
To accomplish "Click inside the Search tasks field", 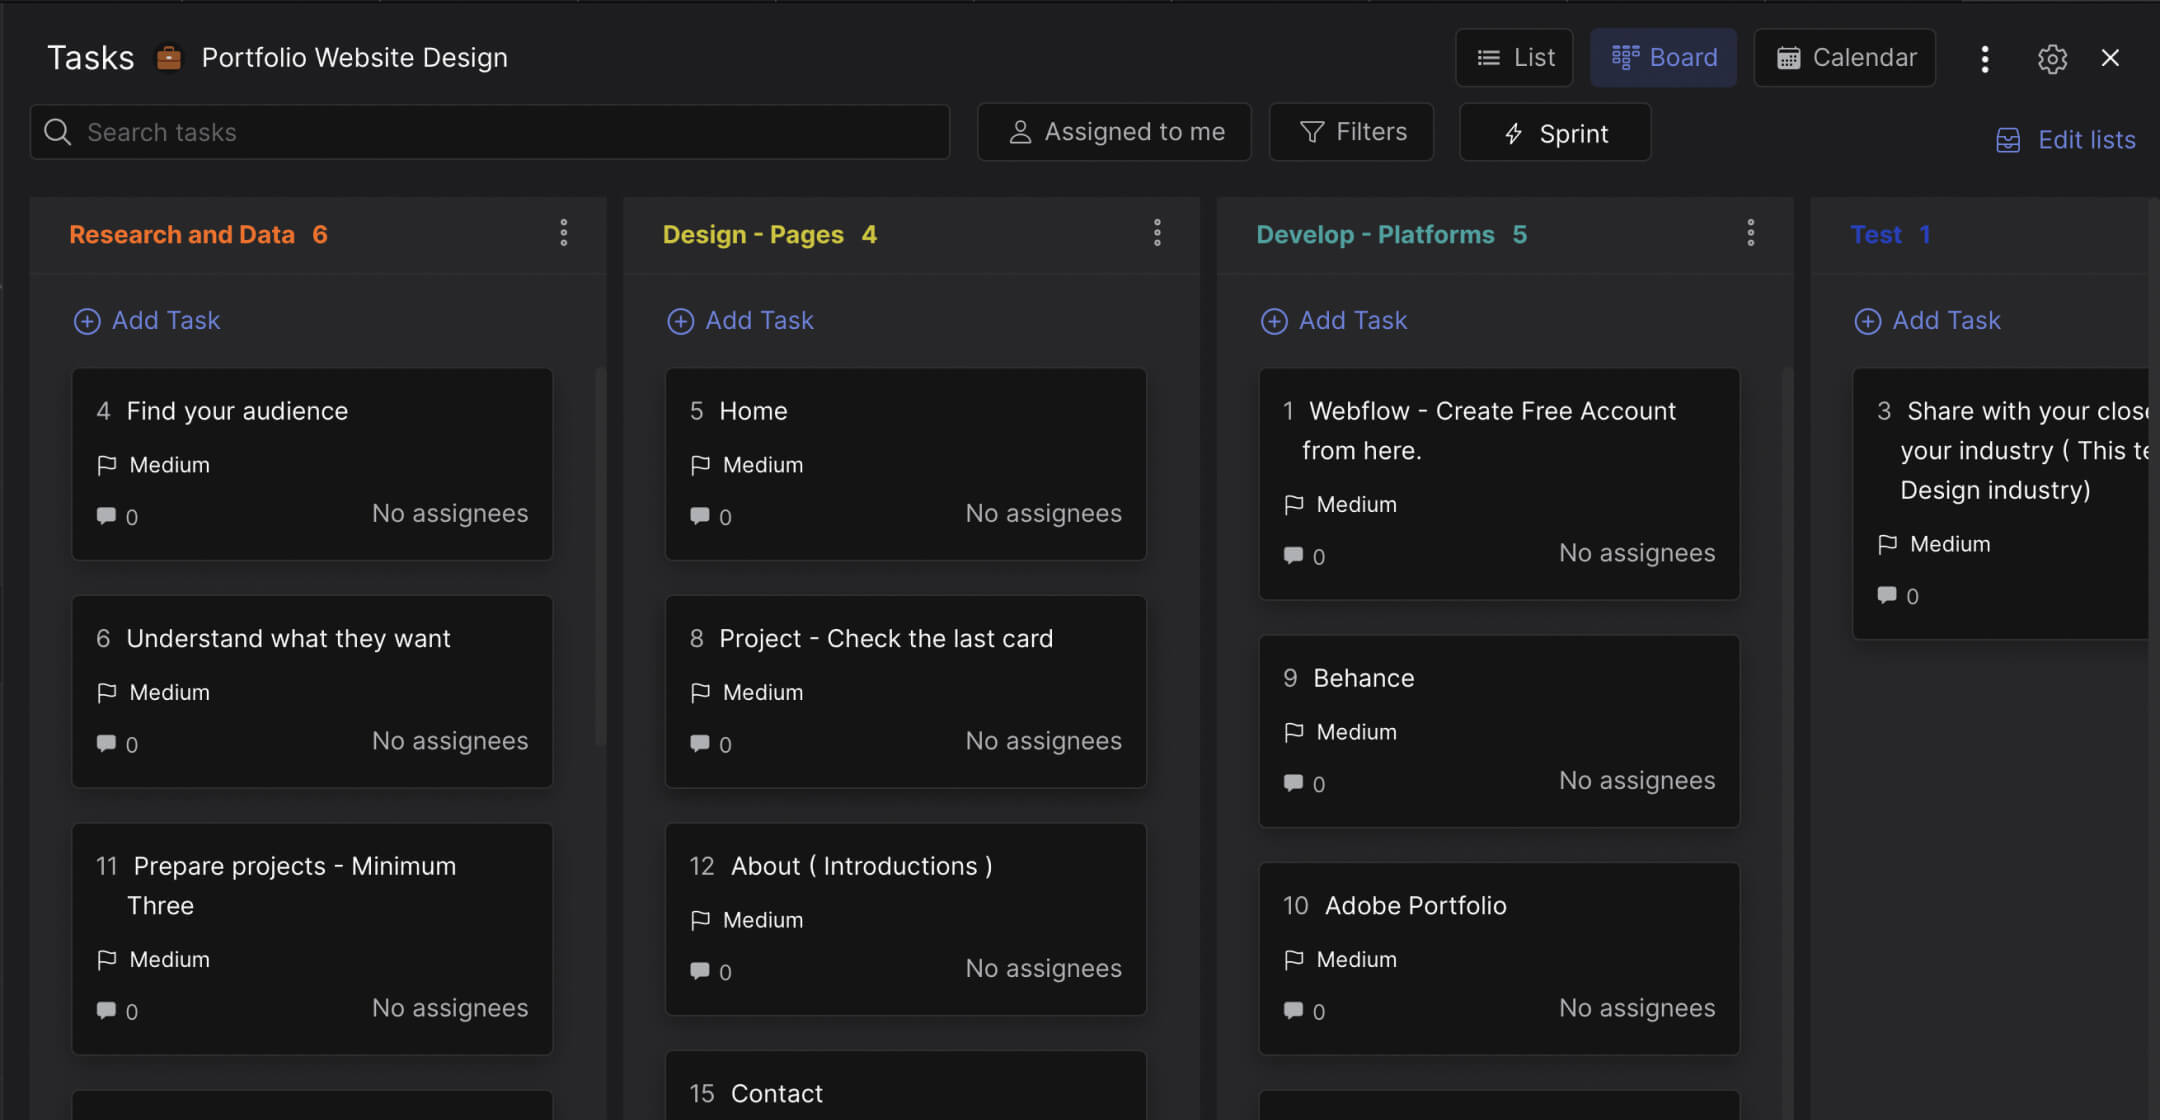I will pos(400,131).
